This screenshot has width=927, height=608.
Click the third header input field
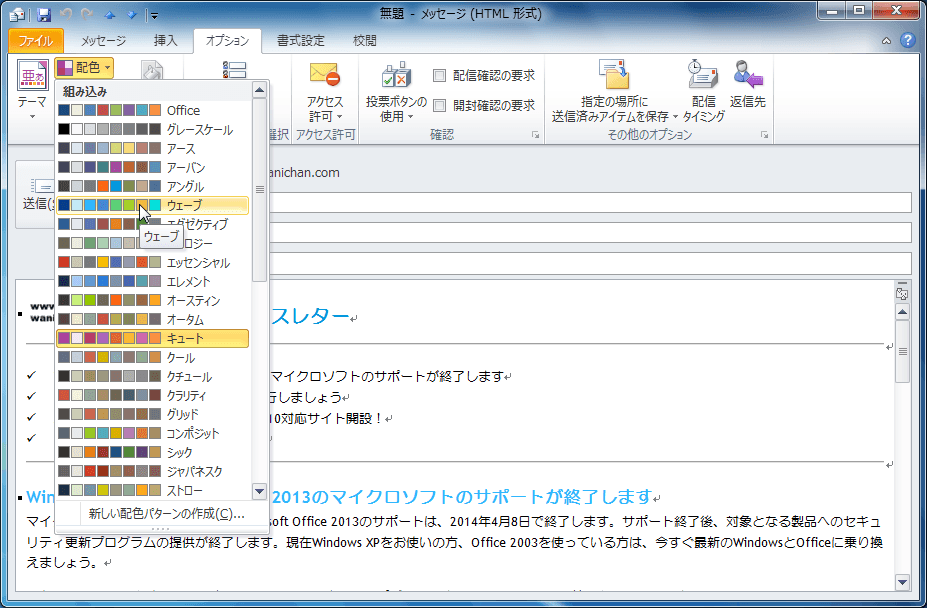590,263
